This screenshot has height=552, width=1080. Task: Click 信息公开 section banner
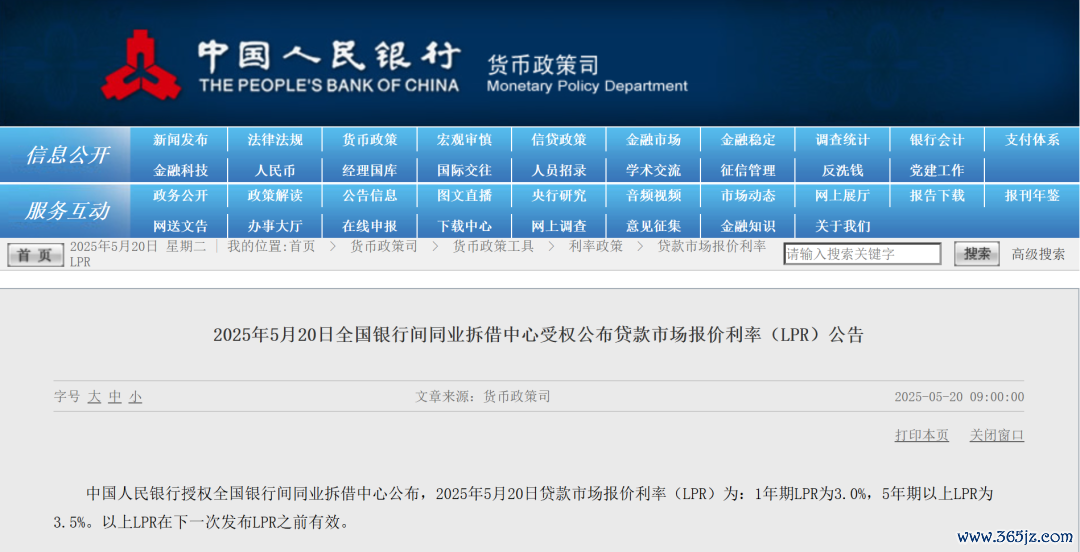67,155
